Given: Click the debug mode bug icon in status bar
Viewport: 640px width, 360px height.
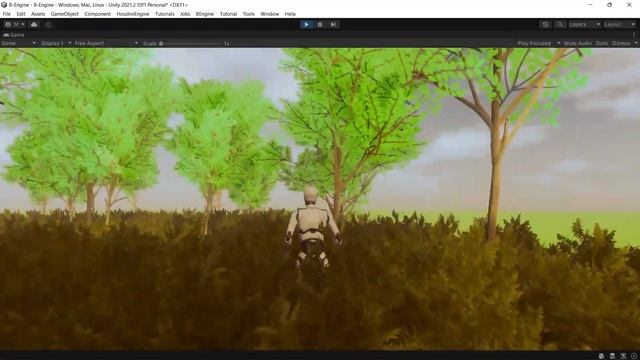Looking at the screenshot, I should 602,356.
